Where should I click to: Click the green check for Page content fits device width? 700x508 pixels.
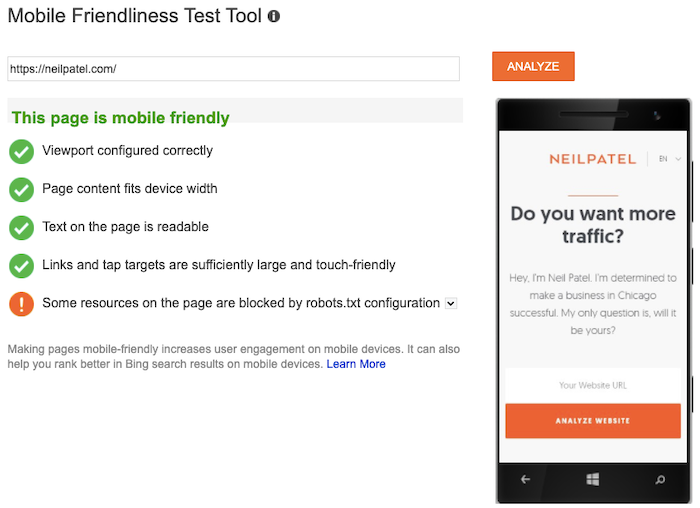[21, 190]
